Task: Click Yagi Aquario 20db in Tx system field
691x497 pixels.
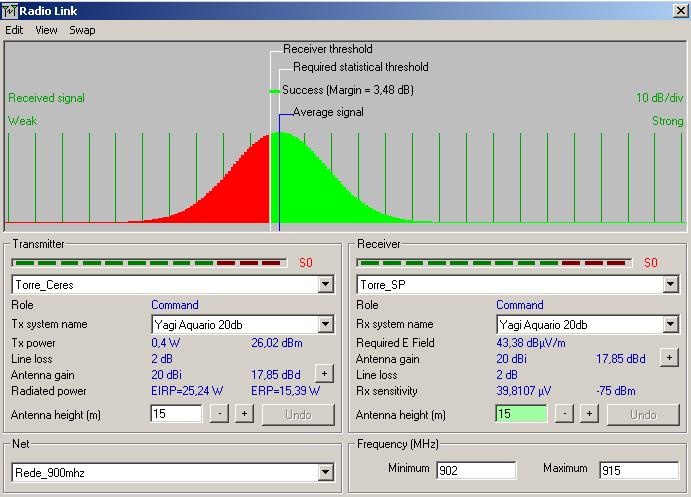Action: coord(198,325)
